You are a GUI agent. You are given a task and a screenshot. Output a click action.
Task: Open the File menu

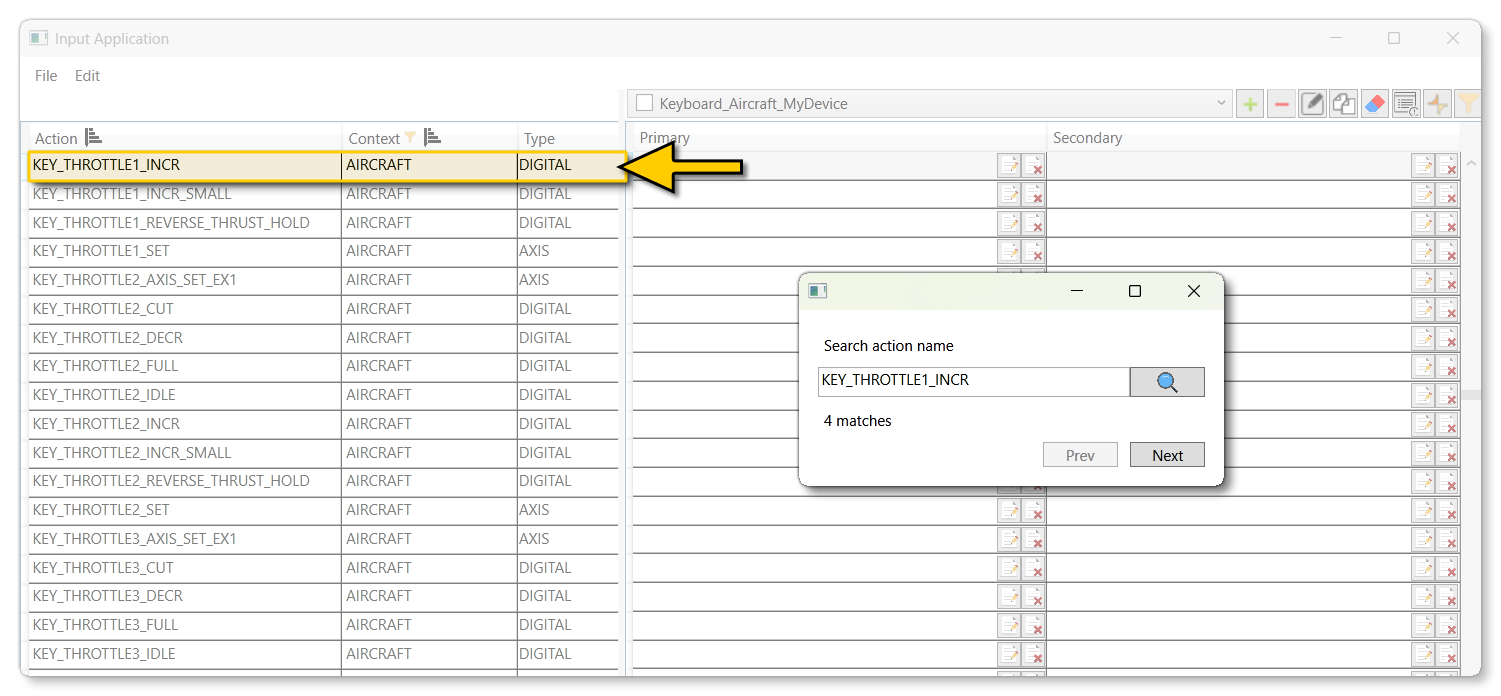(x=46, y=76)
